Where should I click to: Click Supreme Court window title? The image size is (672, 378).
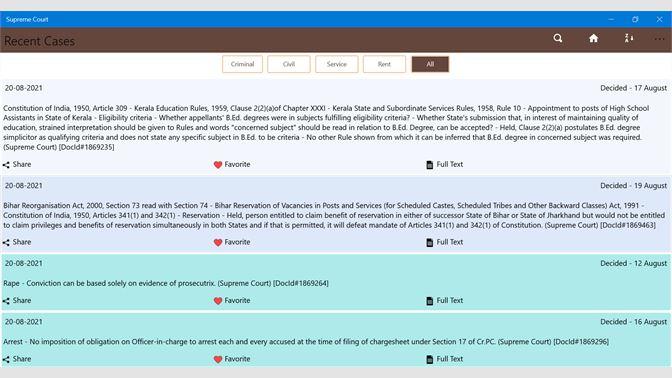27,19
